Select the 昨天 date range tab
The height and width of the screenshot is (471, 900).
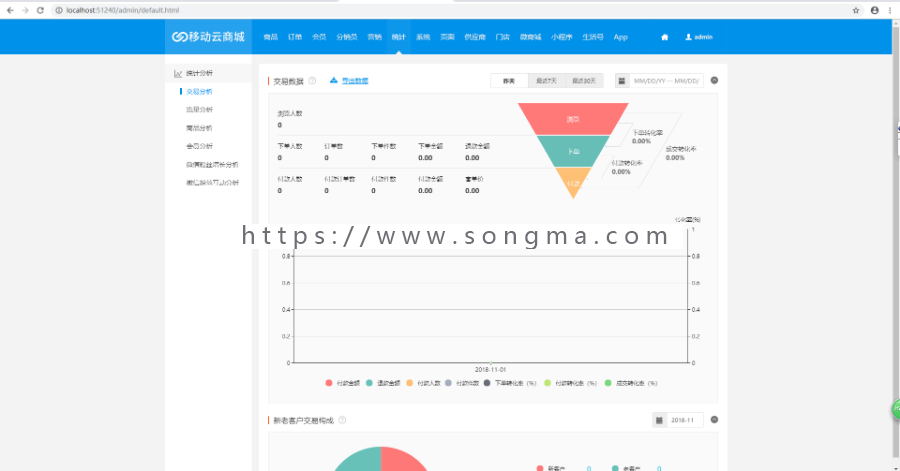coord(509,81)
